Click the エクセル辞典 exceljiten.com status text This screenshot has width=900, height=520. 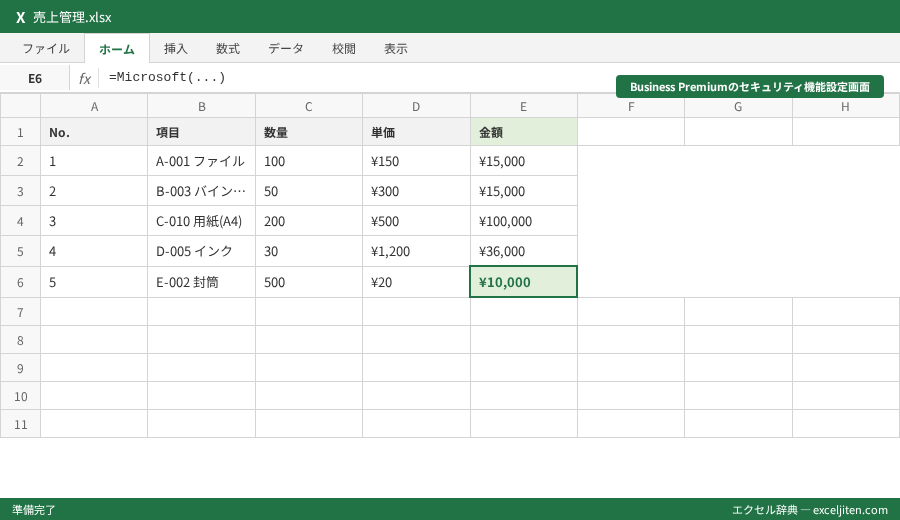pyautogui.click(x=810, y=510)
